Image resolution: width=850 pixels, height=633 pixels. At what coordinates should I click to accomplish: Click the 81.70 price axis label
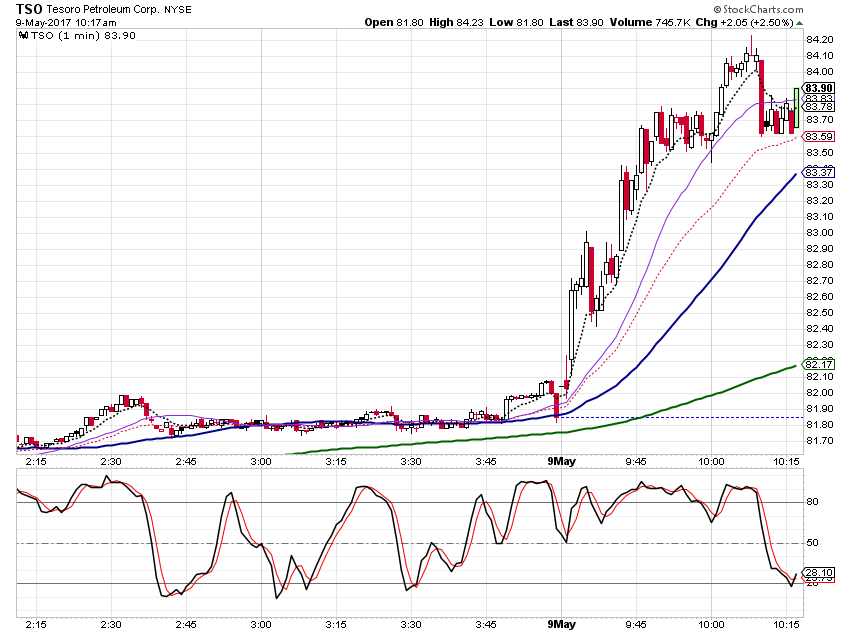click(820, 441)
